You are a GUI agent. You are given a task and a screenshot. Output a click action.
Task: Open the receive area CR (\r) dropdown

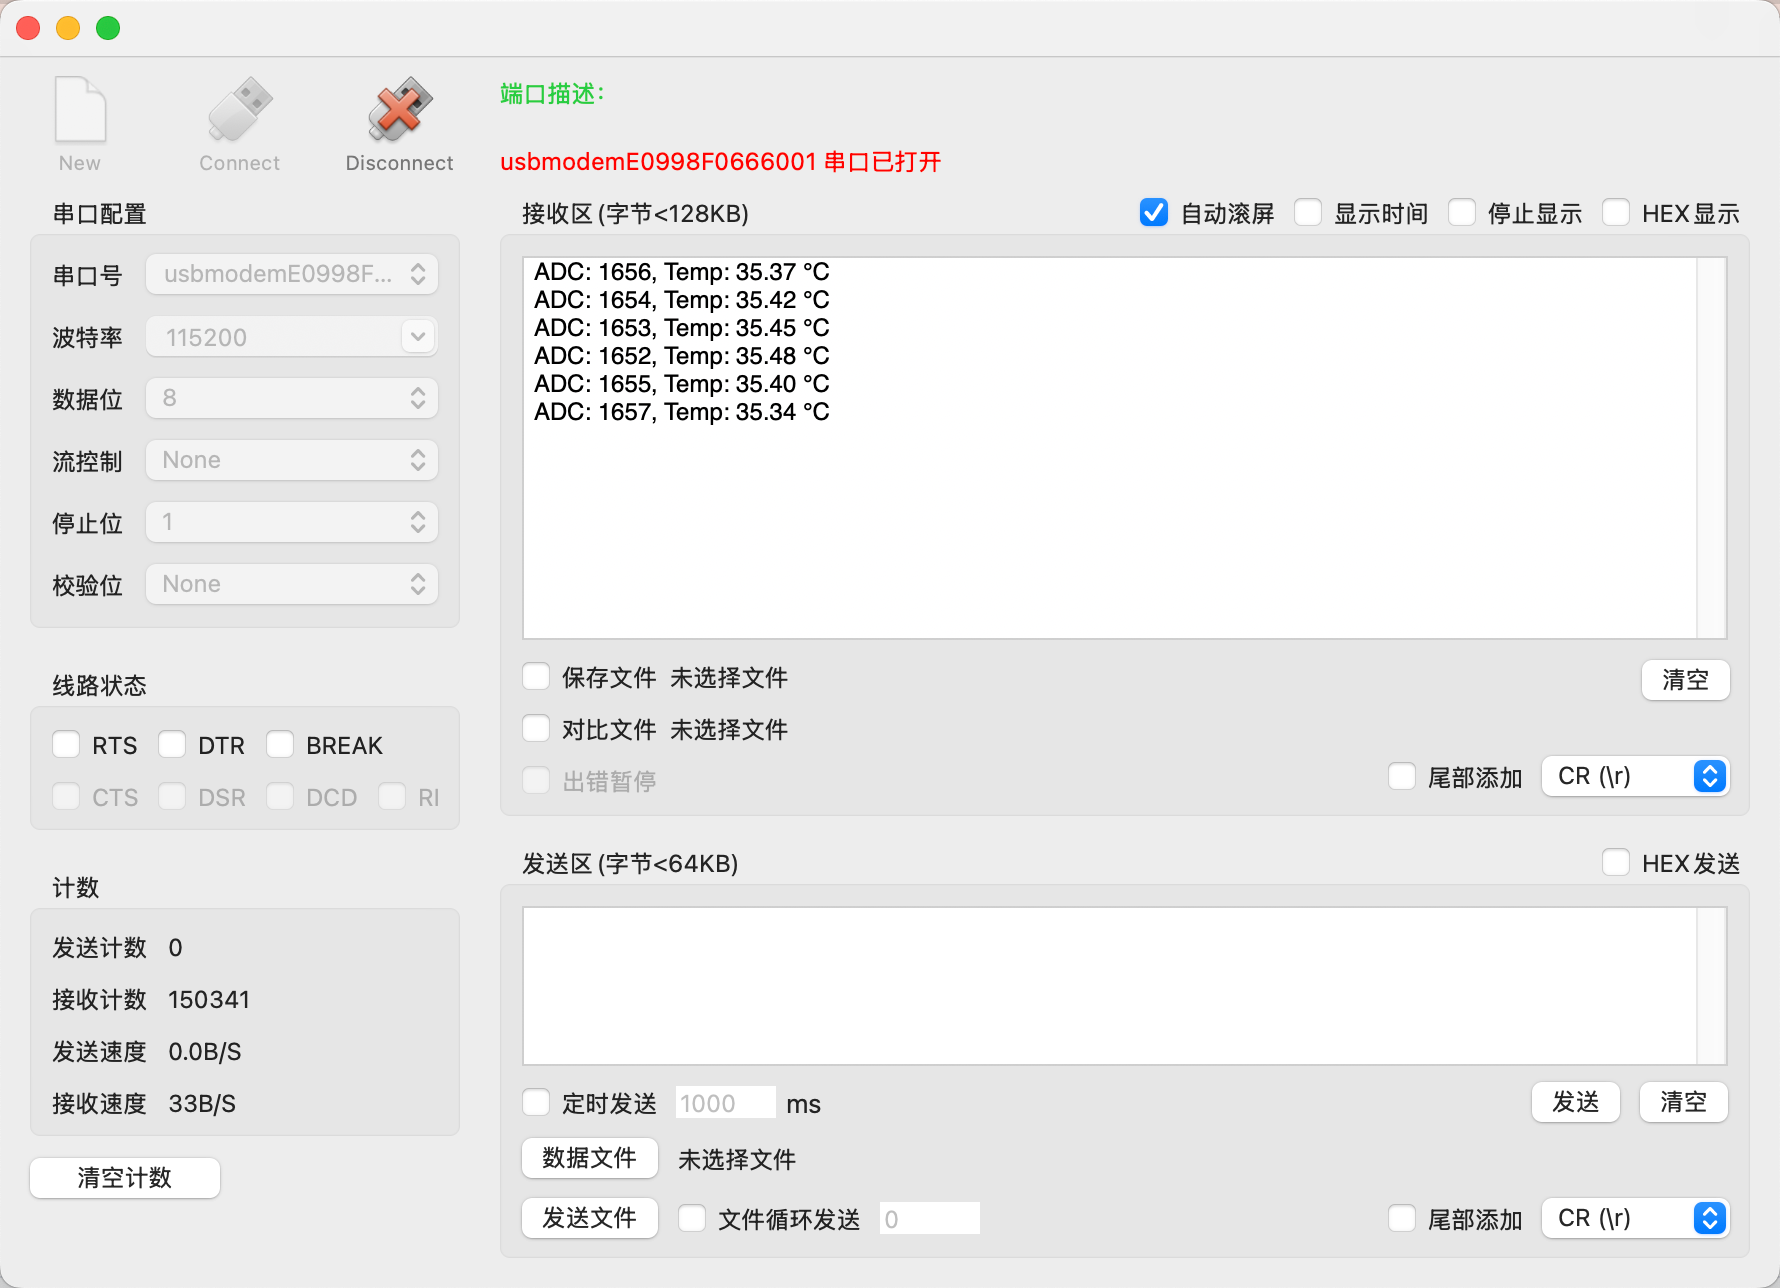[x=1634, y=776]
